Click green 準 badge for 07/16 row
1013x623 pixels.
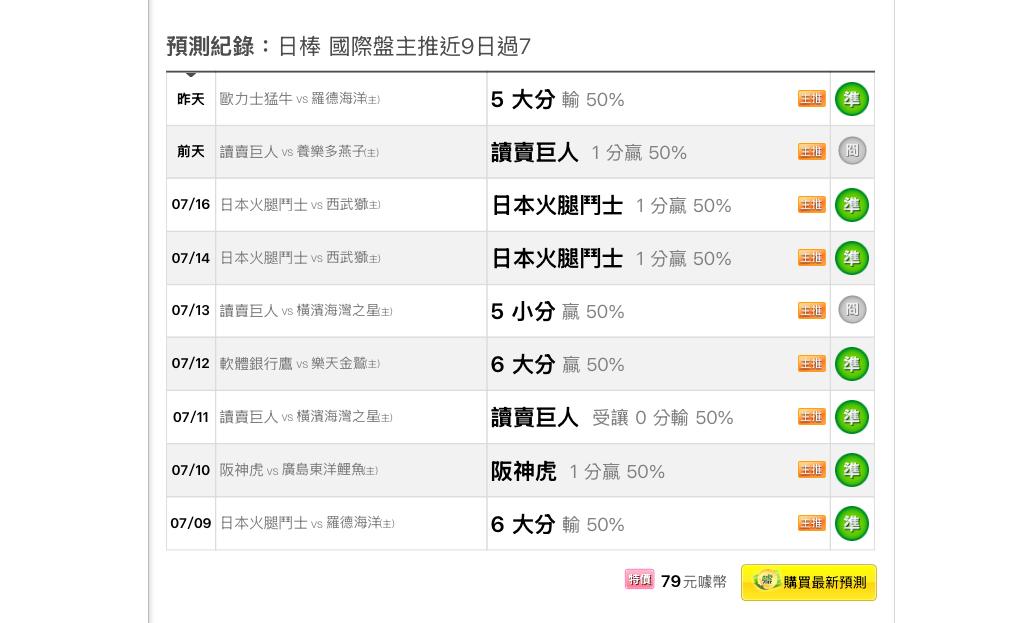click(851, 205)
